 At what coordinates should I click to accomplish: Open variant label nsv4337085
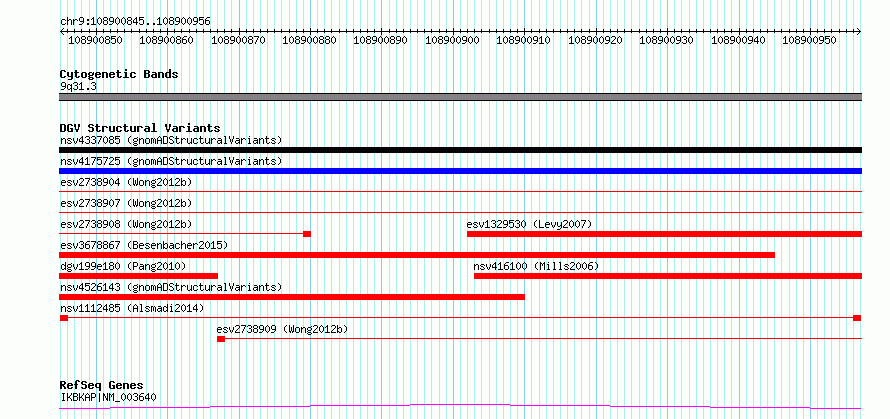[171, 140]
